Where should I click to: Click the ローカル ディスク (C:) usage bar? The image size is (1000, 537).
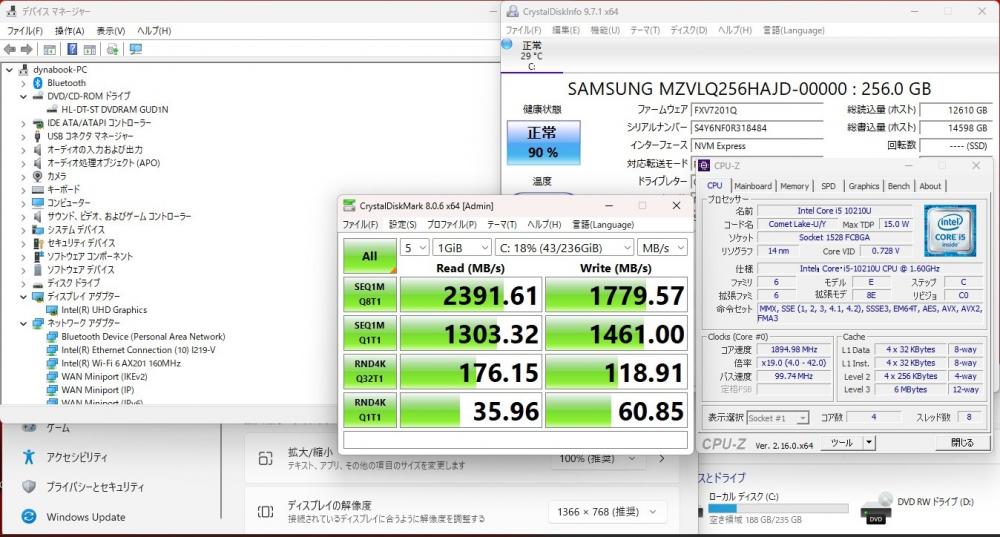(778, 509)
